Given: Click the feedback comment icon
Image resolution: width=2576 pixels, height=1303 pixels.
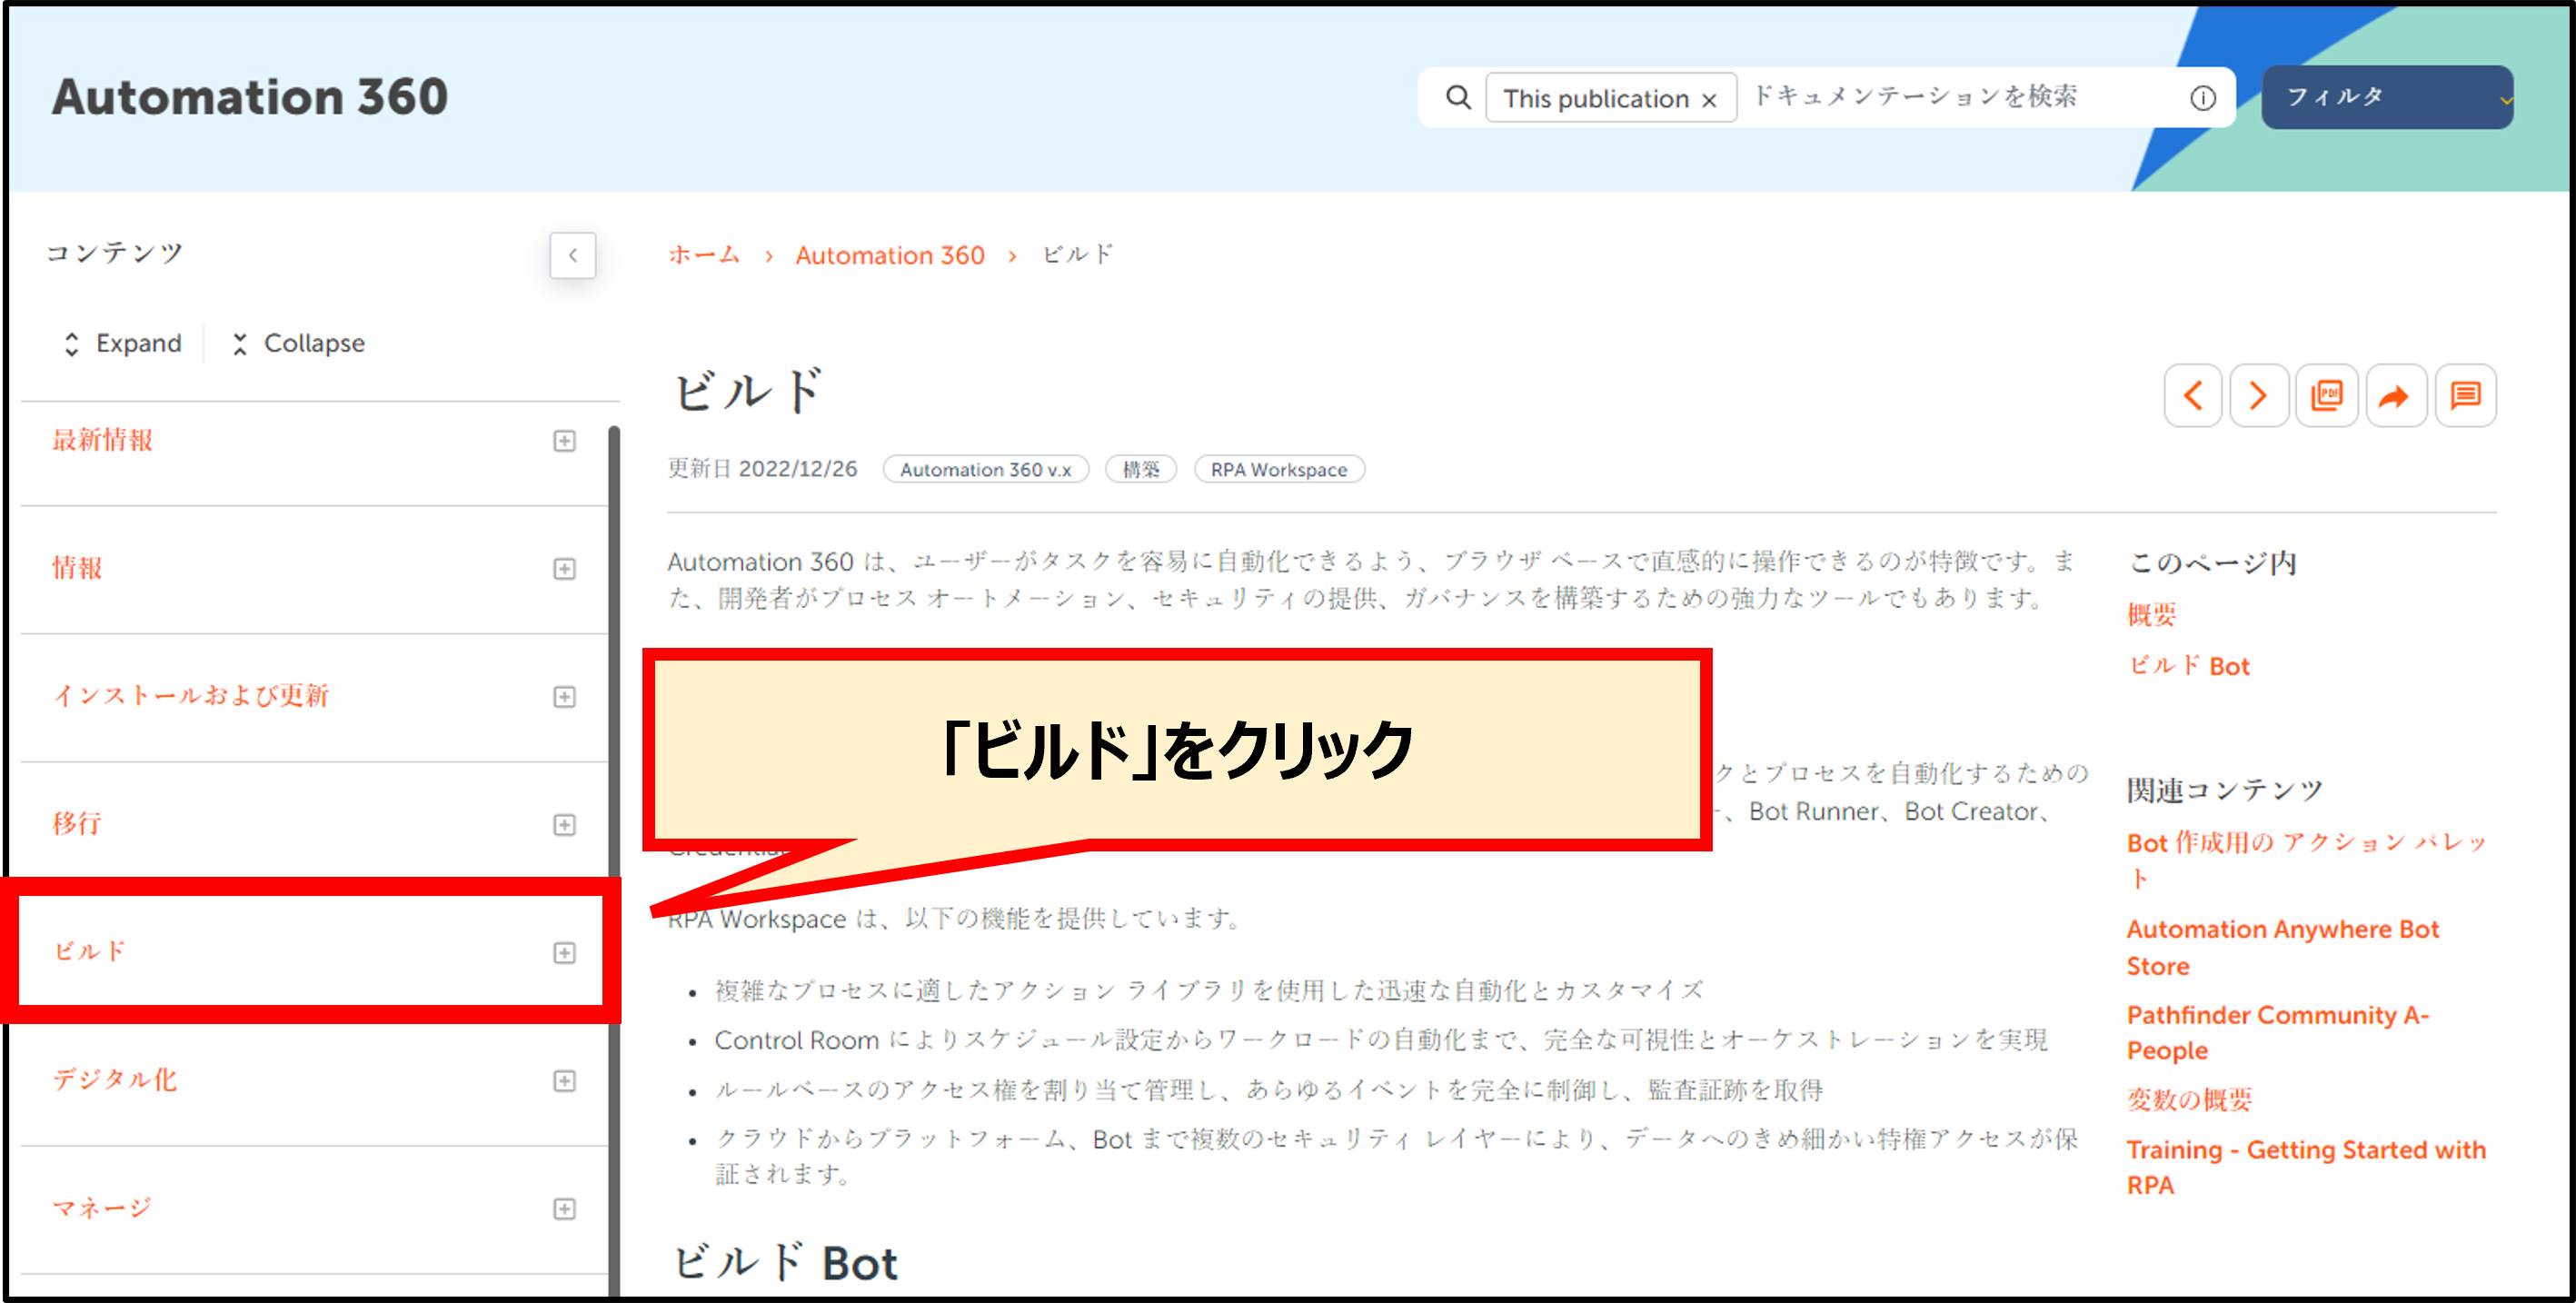Looking at the screenshot, I should pos(2465,396).
